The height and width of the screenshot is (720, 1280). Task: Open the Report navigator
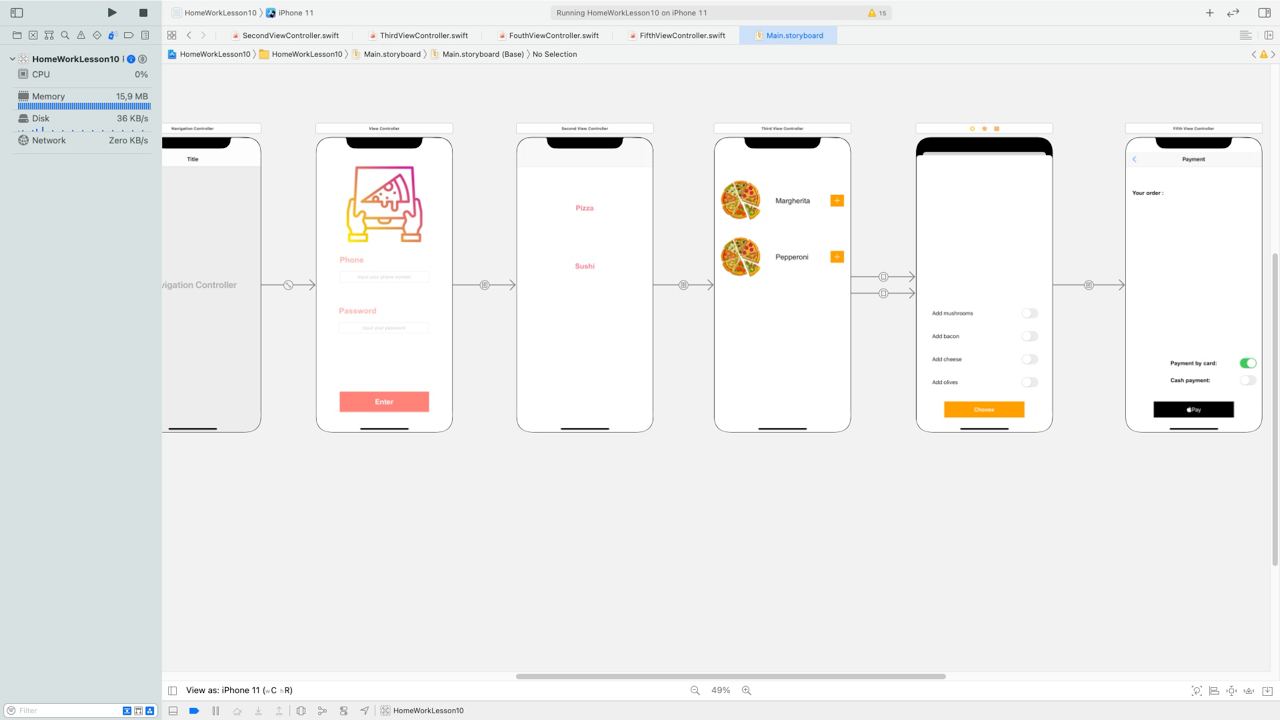coord(145,35)
